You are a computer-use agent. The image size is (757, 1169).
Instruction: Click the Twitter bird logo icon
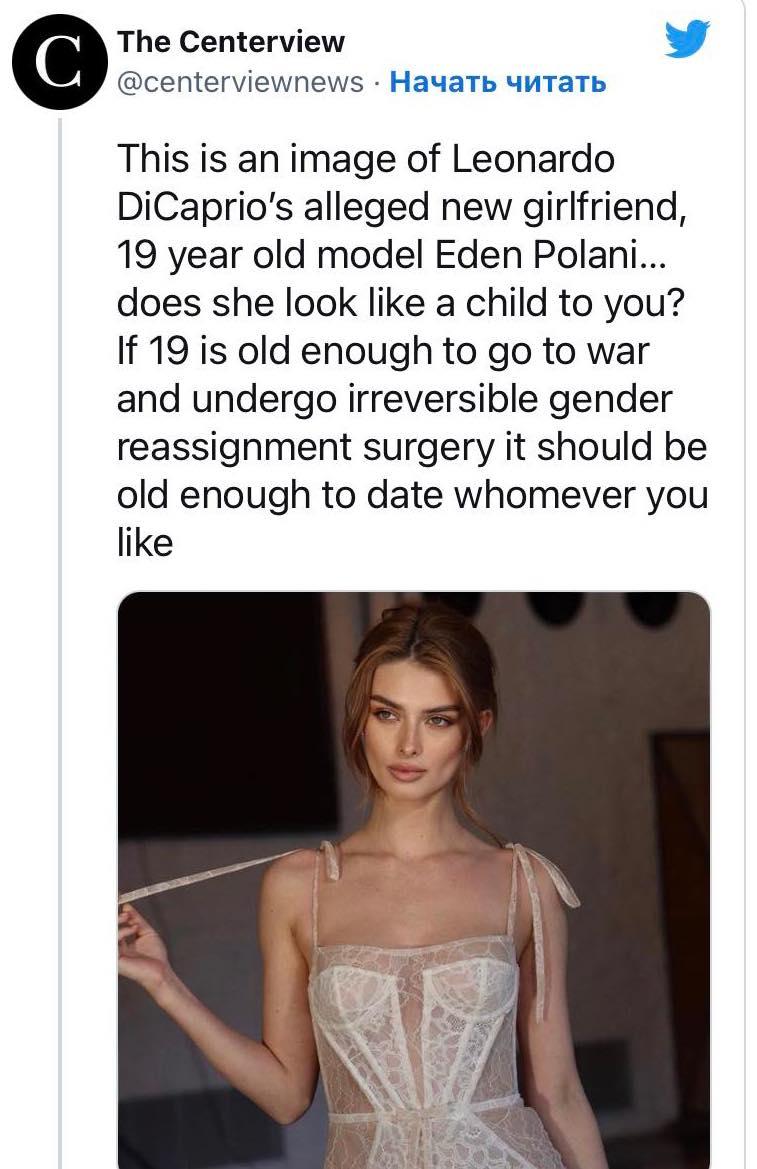click(687, 38)
